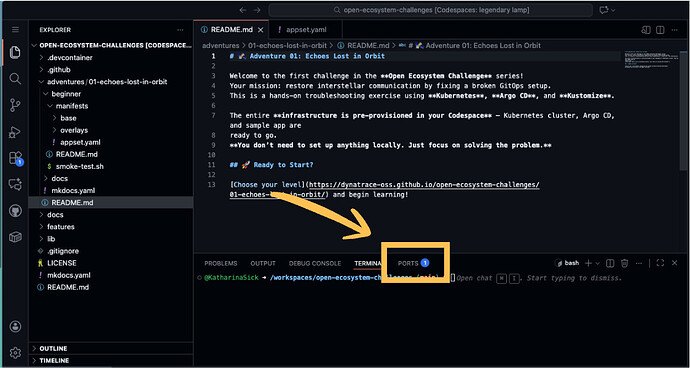This screenshot has height=368, width=690.
Task: Toggle the split editor layout button
Action: point(660,30)
